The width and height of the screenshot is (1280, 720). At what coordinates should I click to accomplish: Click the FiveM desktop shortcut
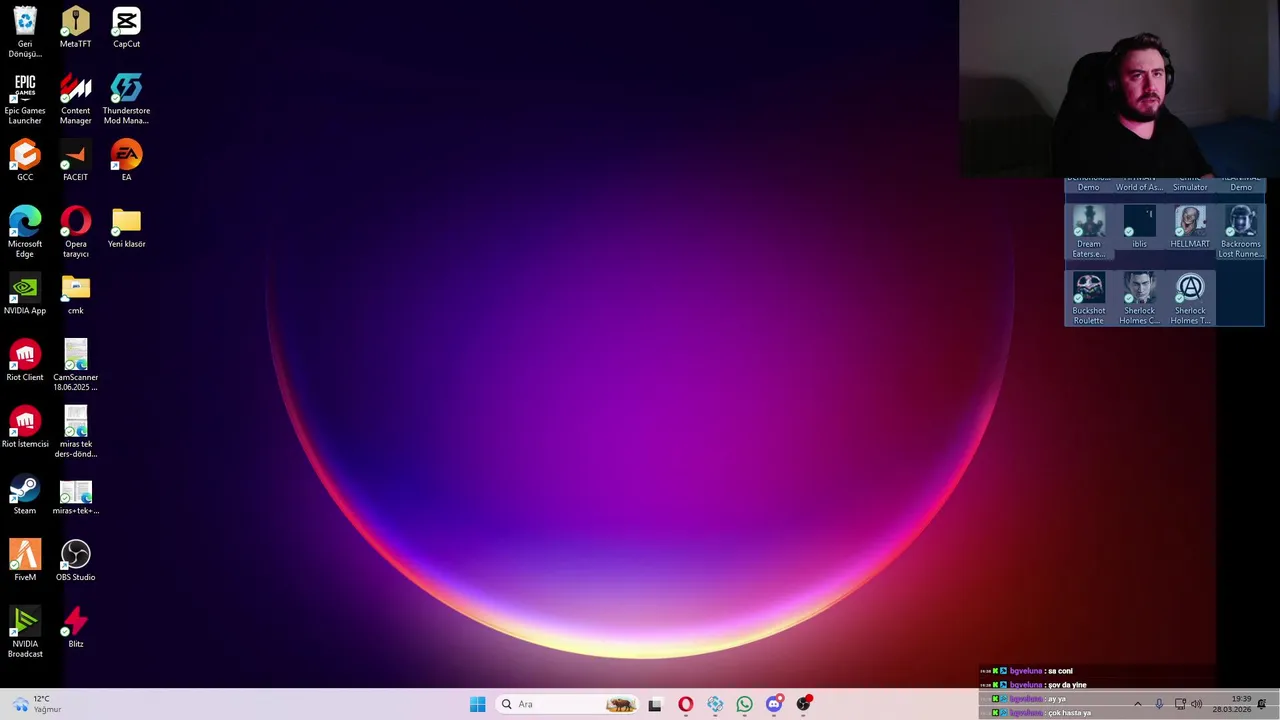click(25, 561)
